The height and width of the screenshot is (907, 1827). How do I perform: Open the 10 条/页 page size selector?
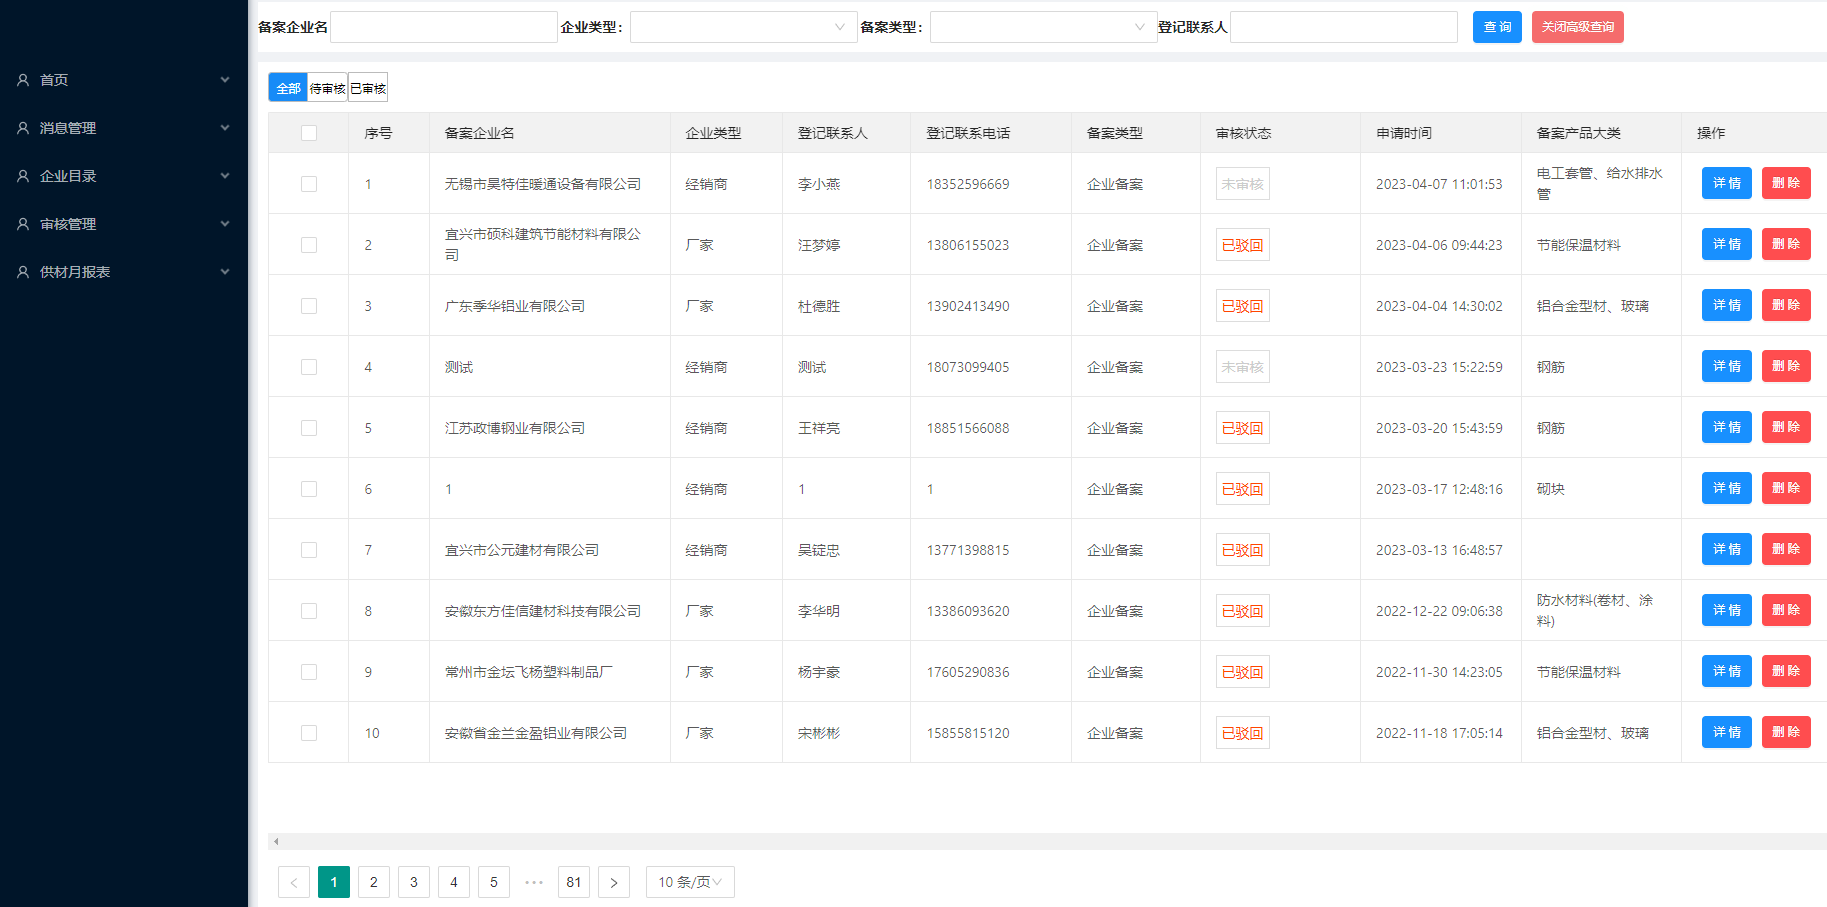pos(690,882)
